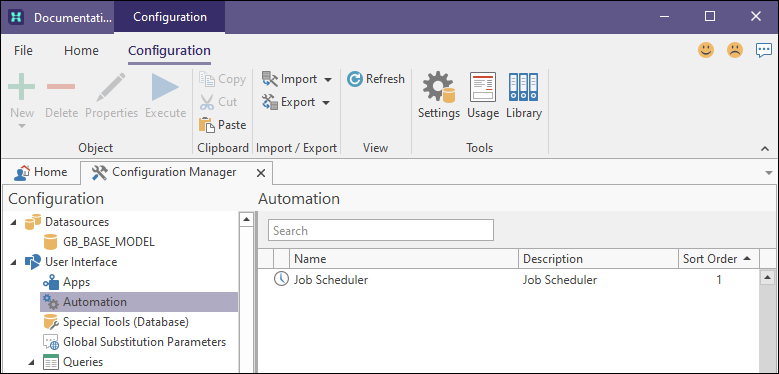This screenshot has width=779, height=374.
Task: Click the application logo icon in title bar
Action: click(x=16, y=17)
